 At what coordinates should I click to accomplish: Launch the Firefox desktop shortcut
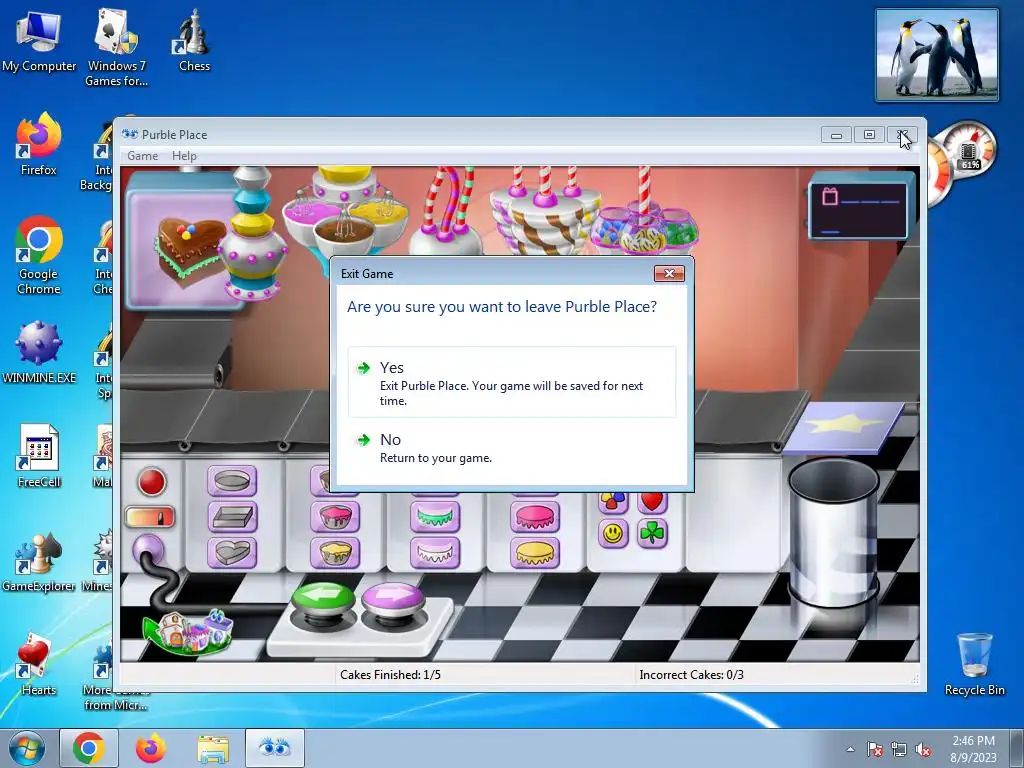(39, 144)
